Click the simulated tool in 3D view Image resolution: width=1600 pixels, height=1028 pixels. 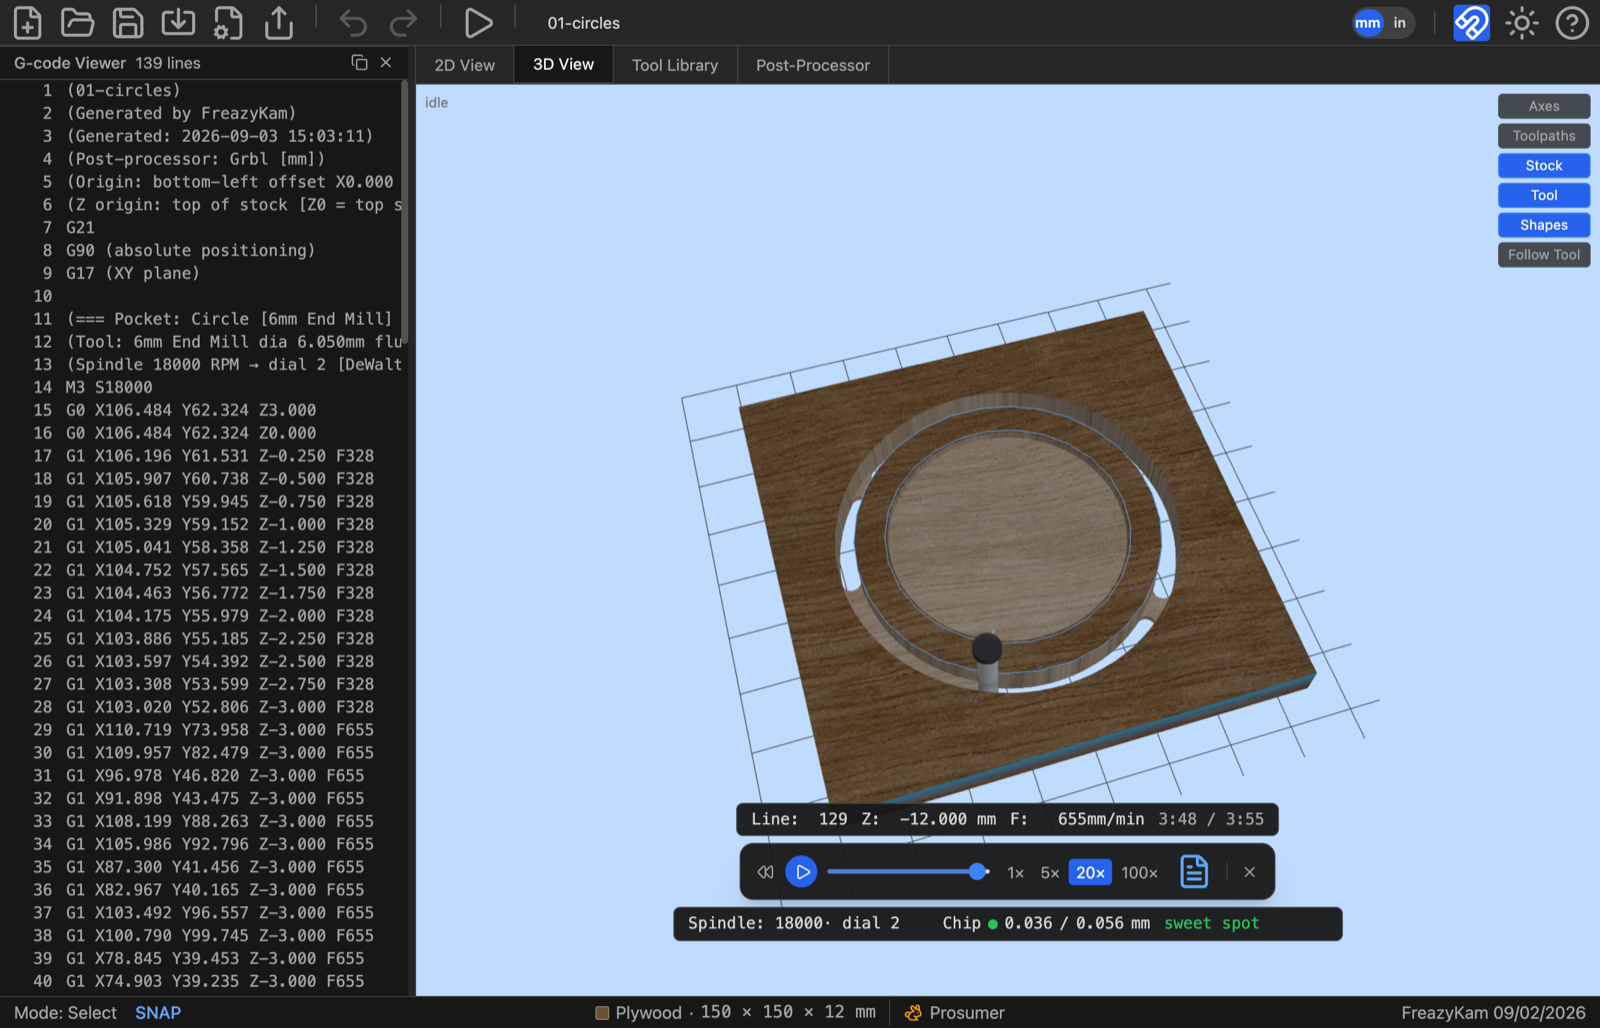[x=987, y=661]
